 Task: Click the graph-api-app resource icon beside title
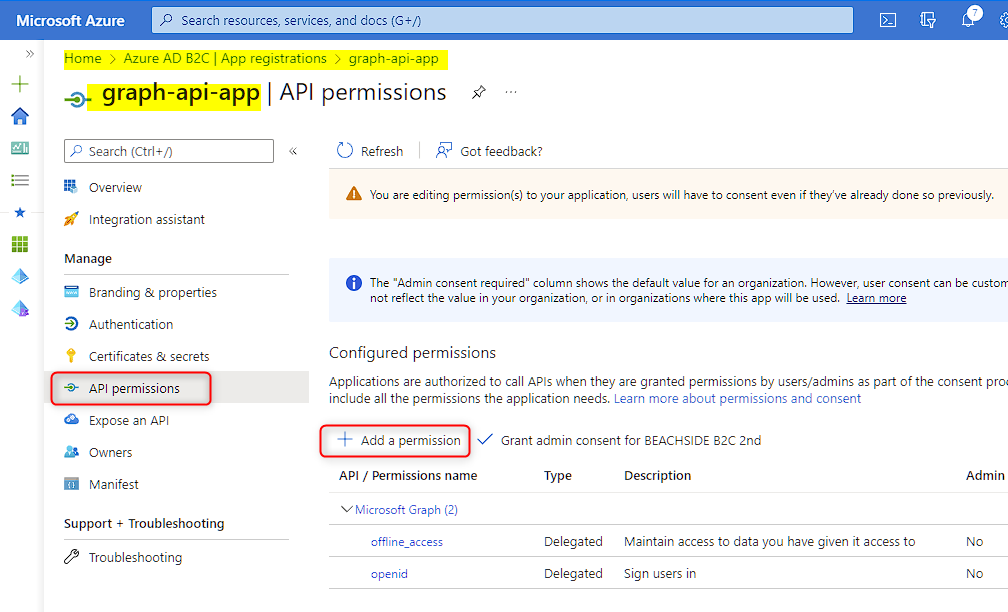tap(76, 99)
